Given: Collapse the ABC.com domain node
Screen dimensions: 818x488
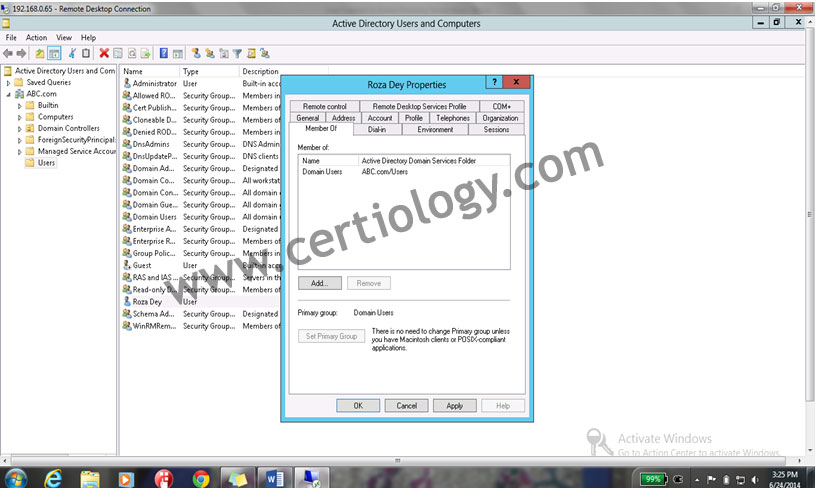Looking at the screenshot, I should pyautogui.click(x=8, y=94).
